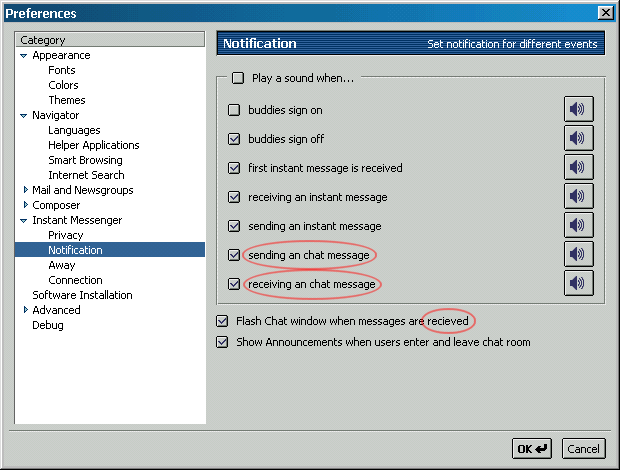Uncheck Flash Chat window when messages received

pos(222,321)
